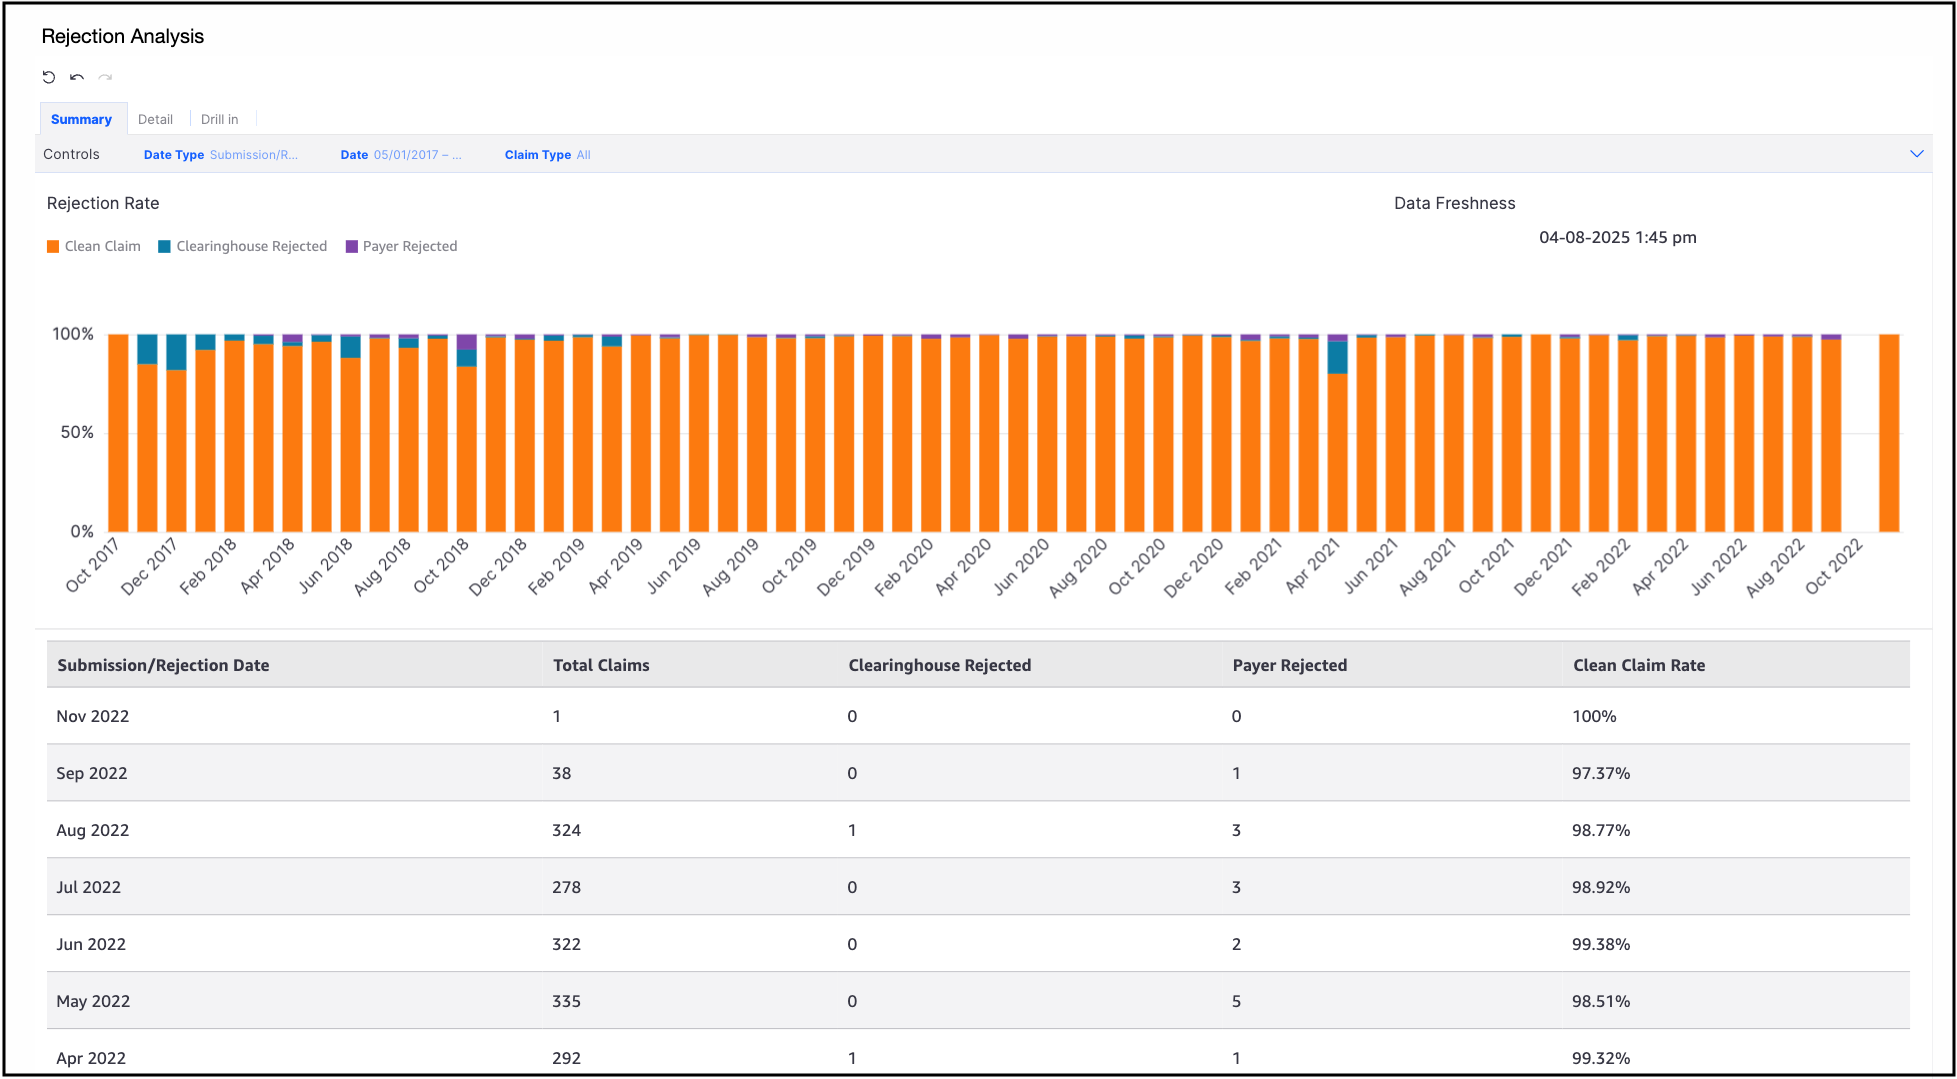Image resolution: width=1957 pixels, height=1079 pixels.
Task: Switch to the Summary tab
Action: click(82, 119)
